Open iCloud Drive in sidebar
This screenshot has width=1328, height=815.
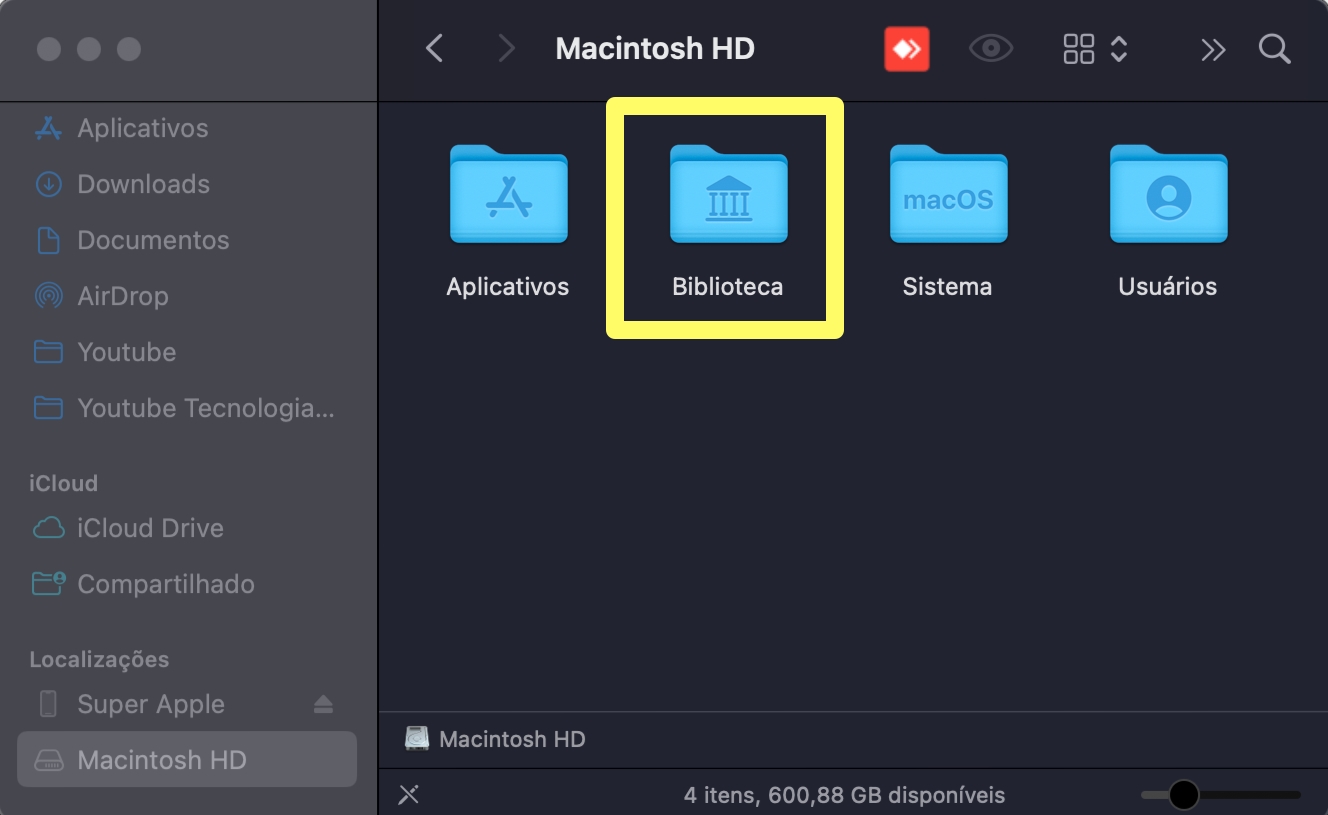point(150,528)
